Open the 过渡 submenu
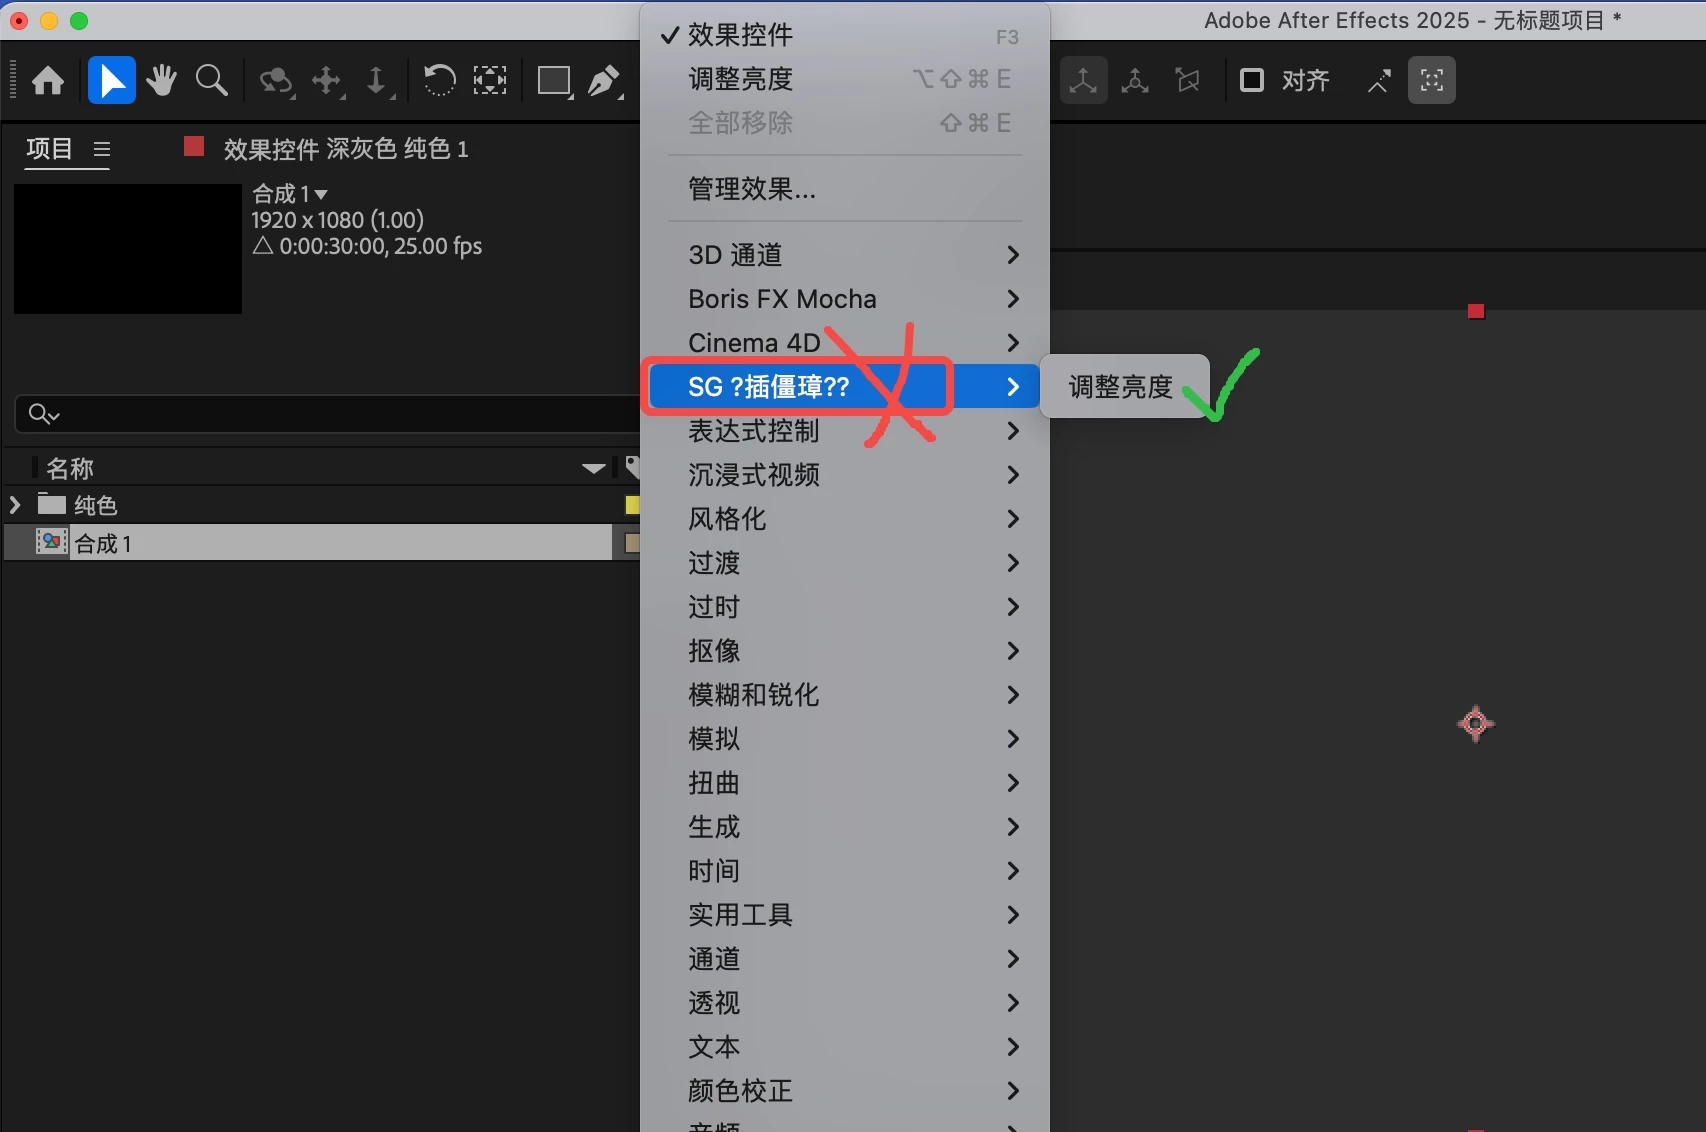Image resolution: width=1706 pixels, height=1132 pixels. pyautogui.click(x=845, y=563)
